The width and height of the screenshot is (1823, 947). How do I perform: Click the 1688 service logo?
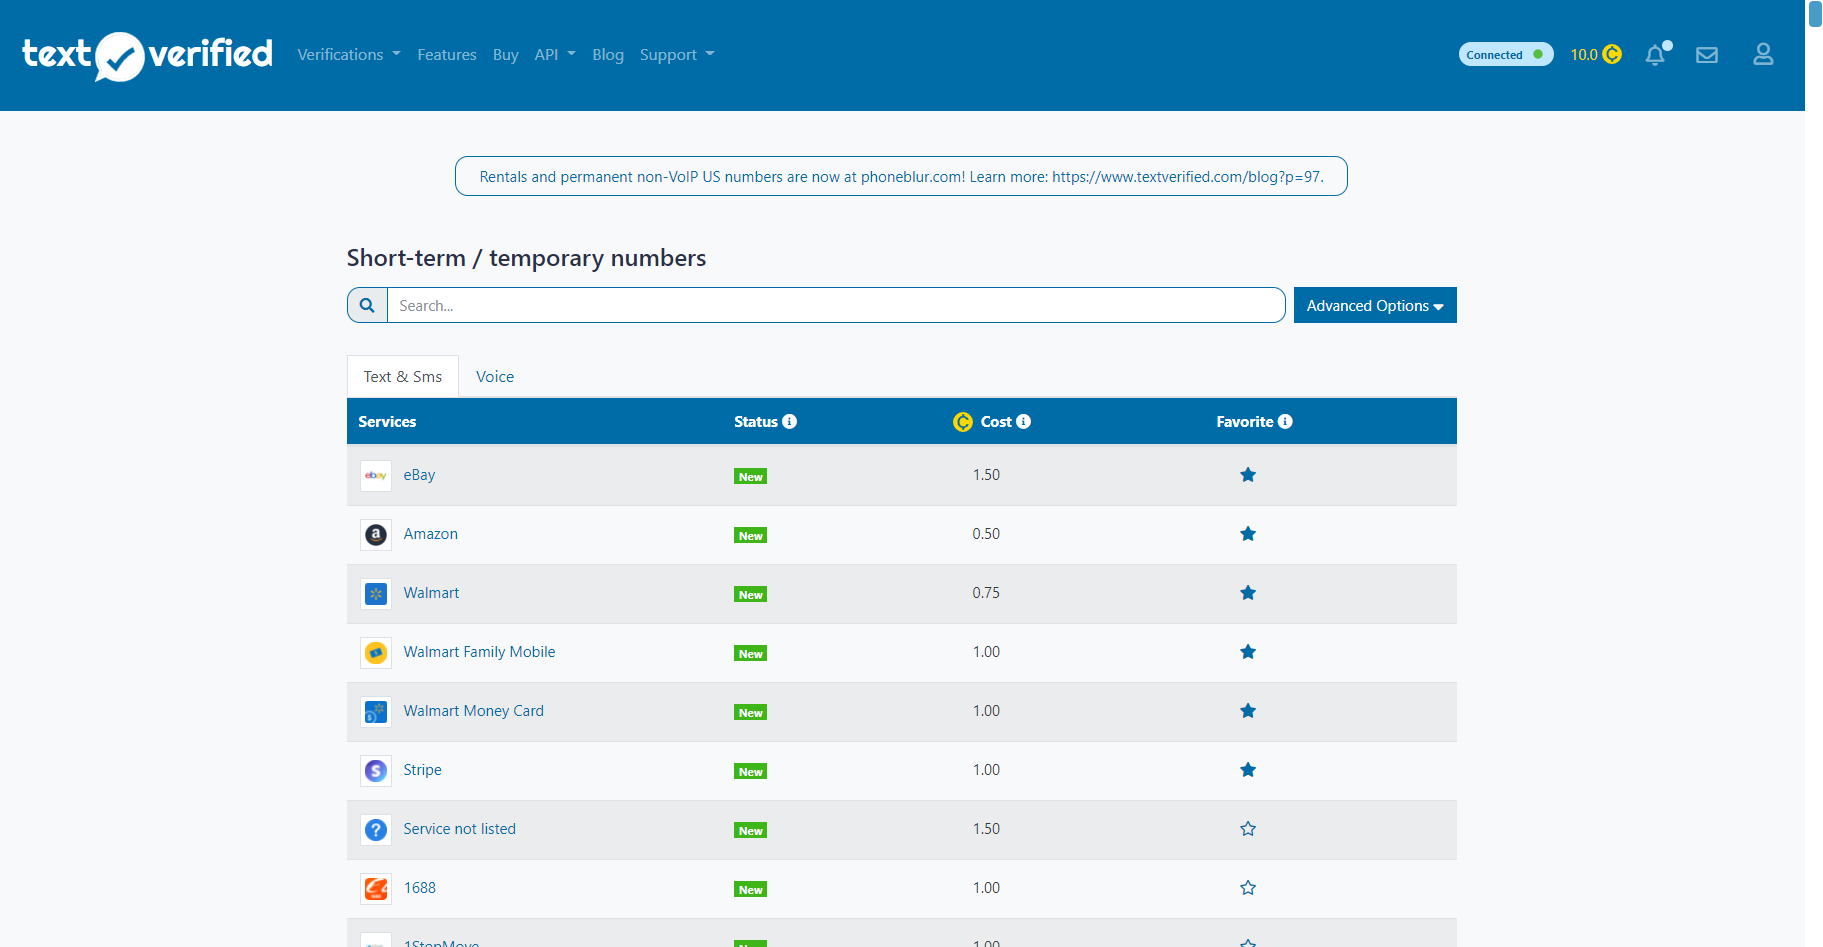[376, 888]
